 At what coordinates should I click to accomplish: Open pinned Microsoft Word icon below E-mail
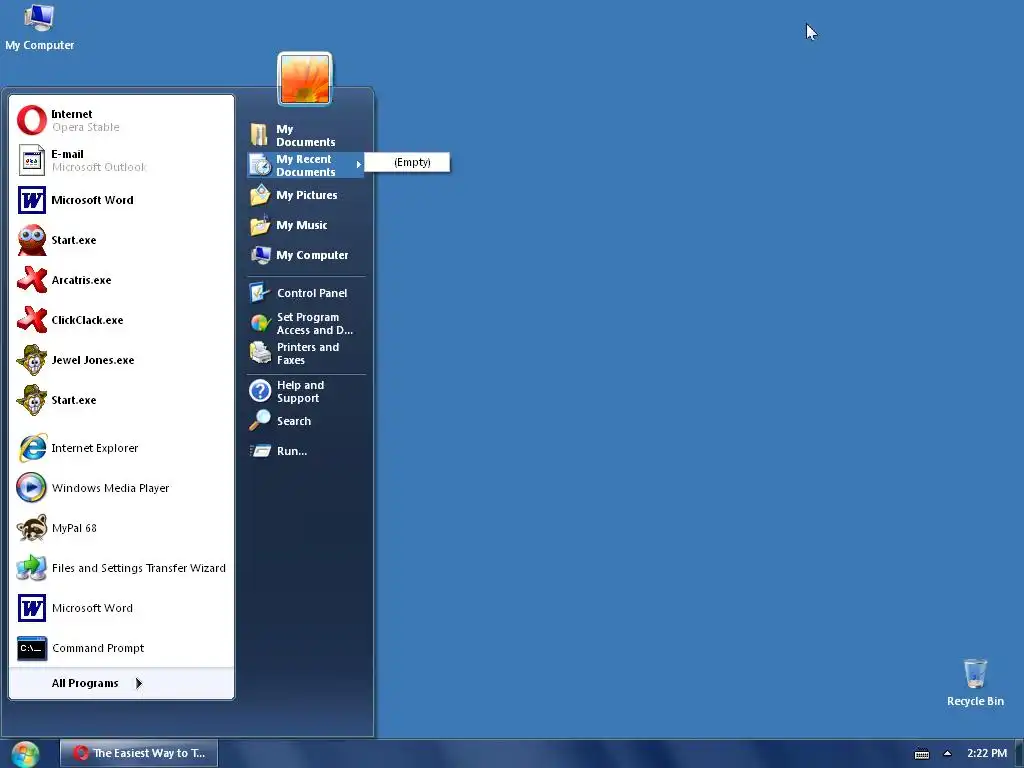(31, 200)
